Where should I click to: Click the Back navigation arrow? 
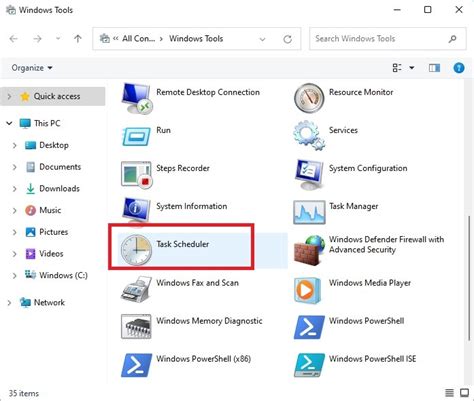(14, 39)
